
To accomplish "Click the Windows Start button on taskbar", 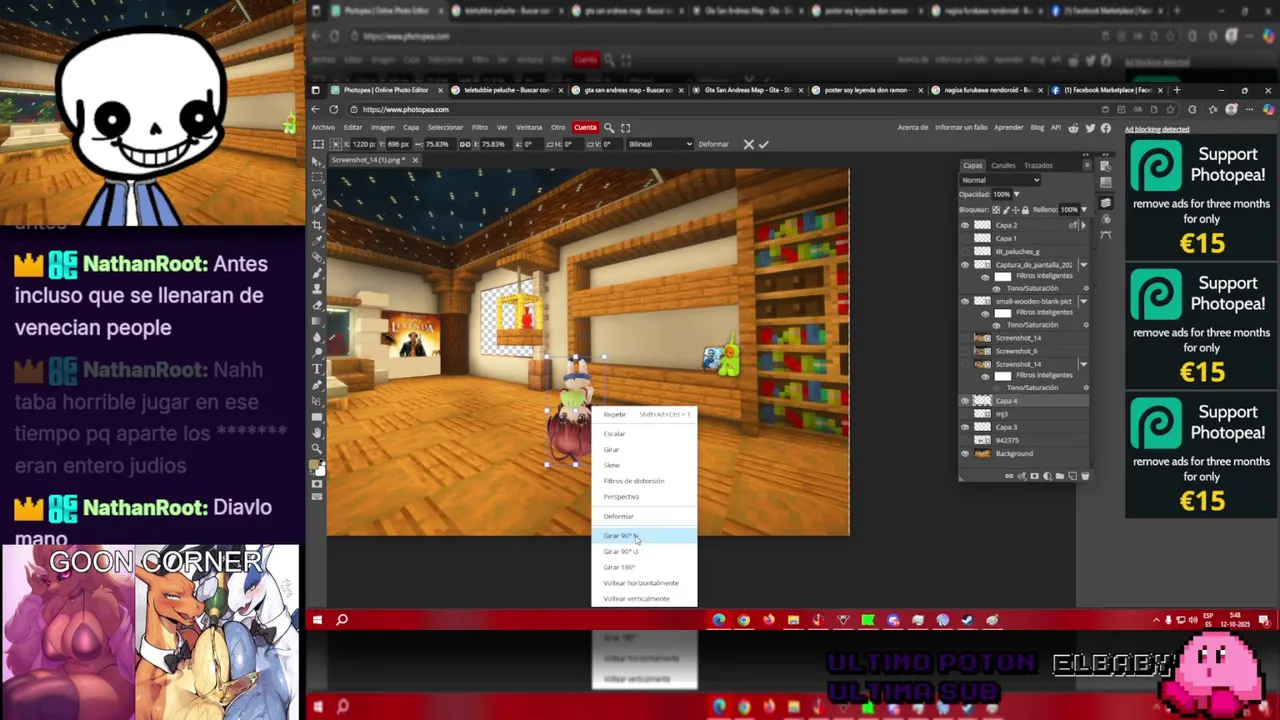I will click(317, 620).
